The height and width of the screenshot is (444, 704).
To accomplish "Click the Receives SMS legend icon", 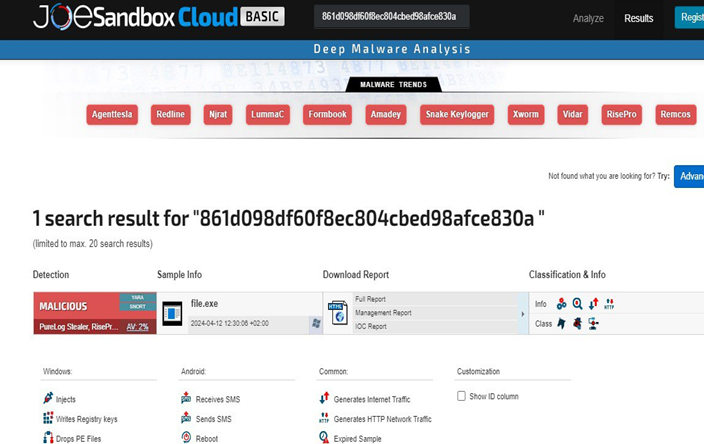I will [x=186, y=398].
